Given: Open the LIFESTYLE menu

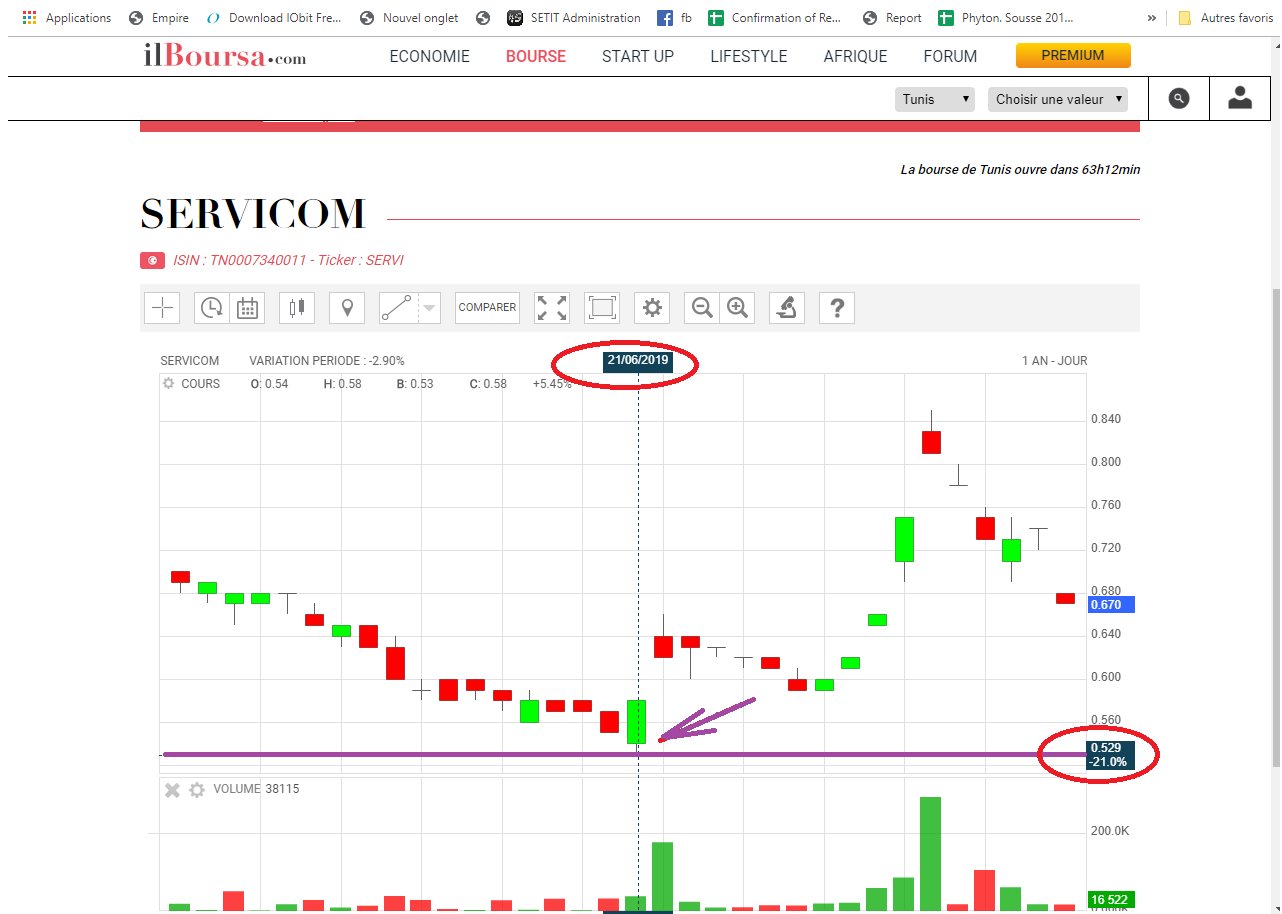Looking at the screenshot, I should (x=749, y=56).
